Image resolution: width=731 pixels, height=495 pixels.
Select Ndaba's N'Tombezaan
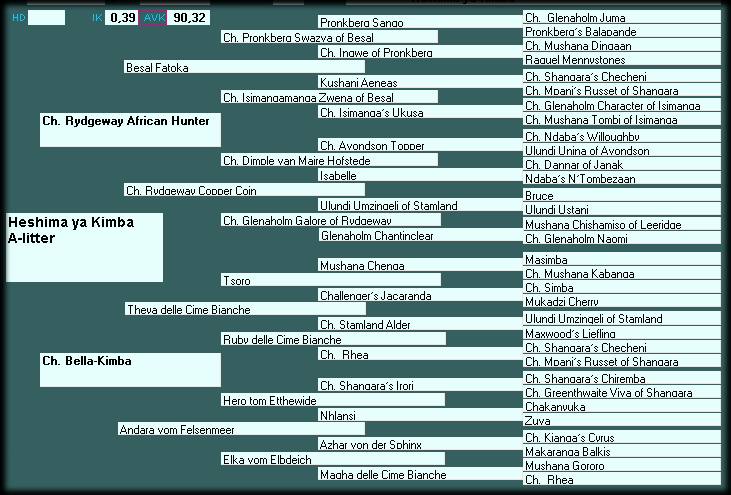tap(622, 178)
